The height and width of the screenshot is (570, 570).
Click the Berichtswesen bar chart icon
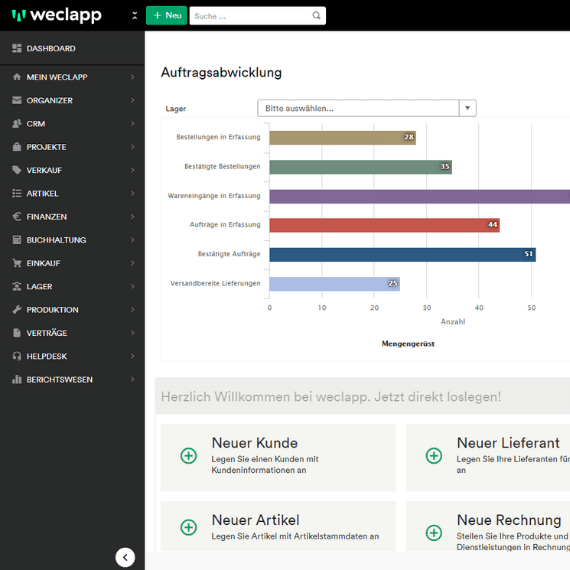pyautogui.click(x=17, y=380)
